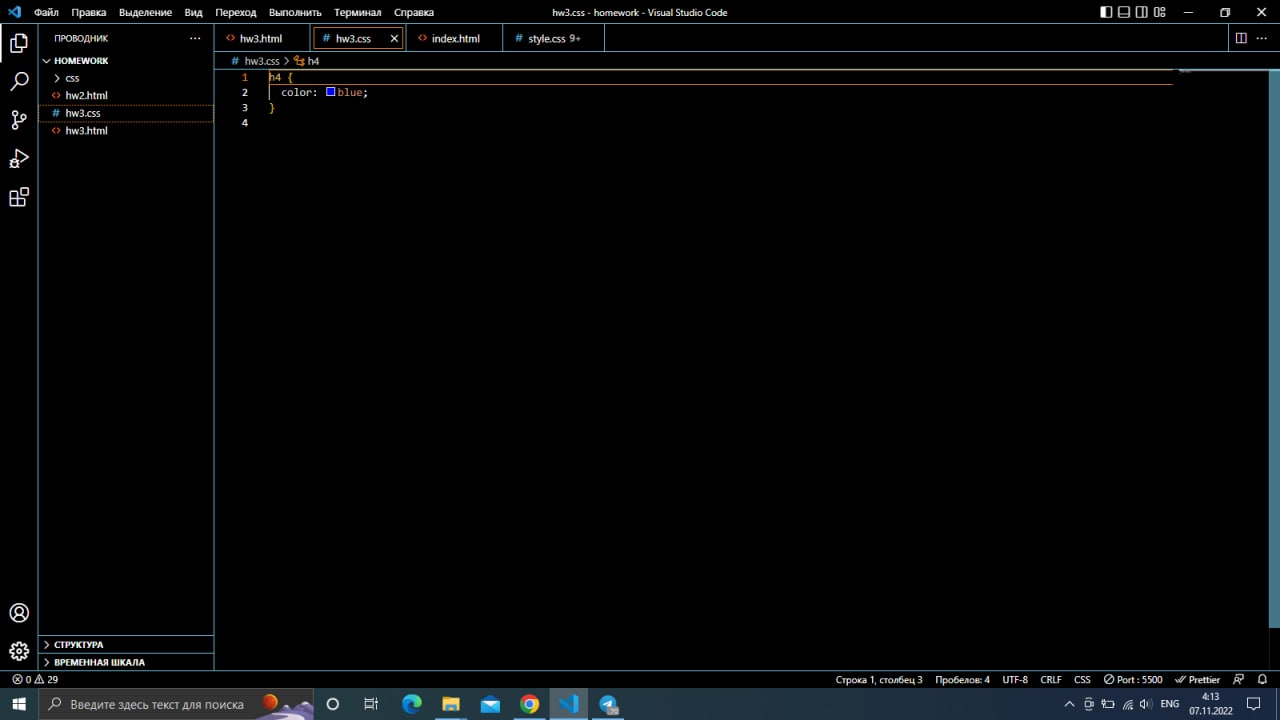Click the Prettier status bar button

point(1197,679)
